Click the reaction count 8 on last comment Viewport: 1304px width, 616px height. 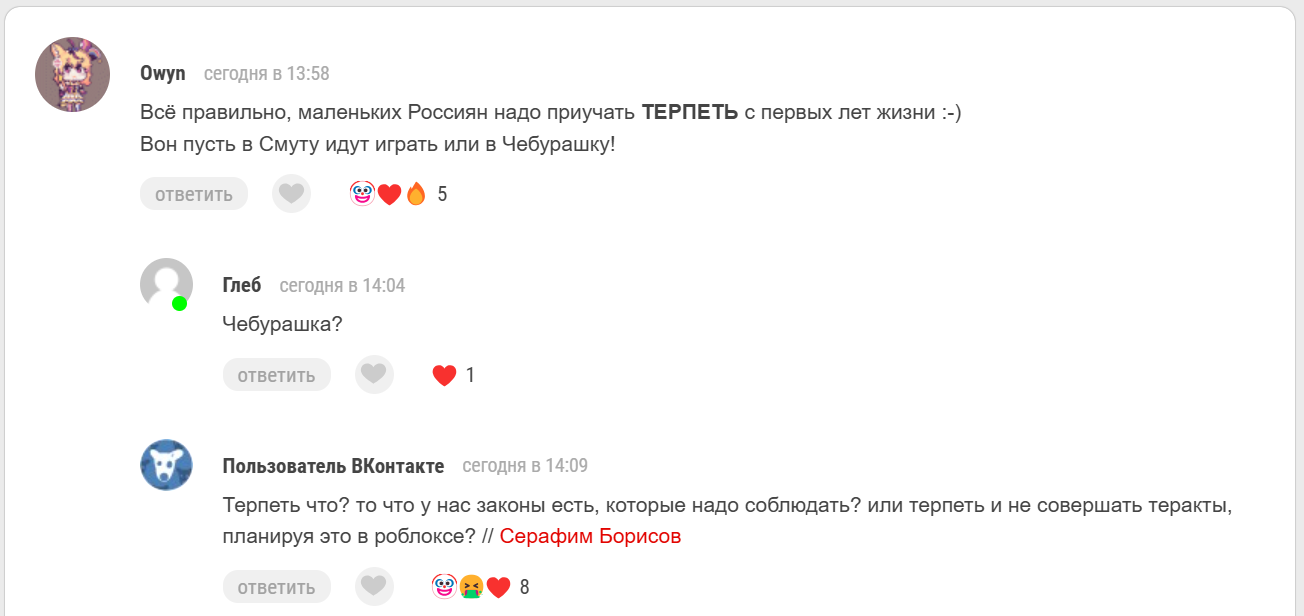pyautogui.click(x=524, y=587)
